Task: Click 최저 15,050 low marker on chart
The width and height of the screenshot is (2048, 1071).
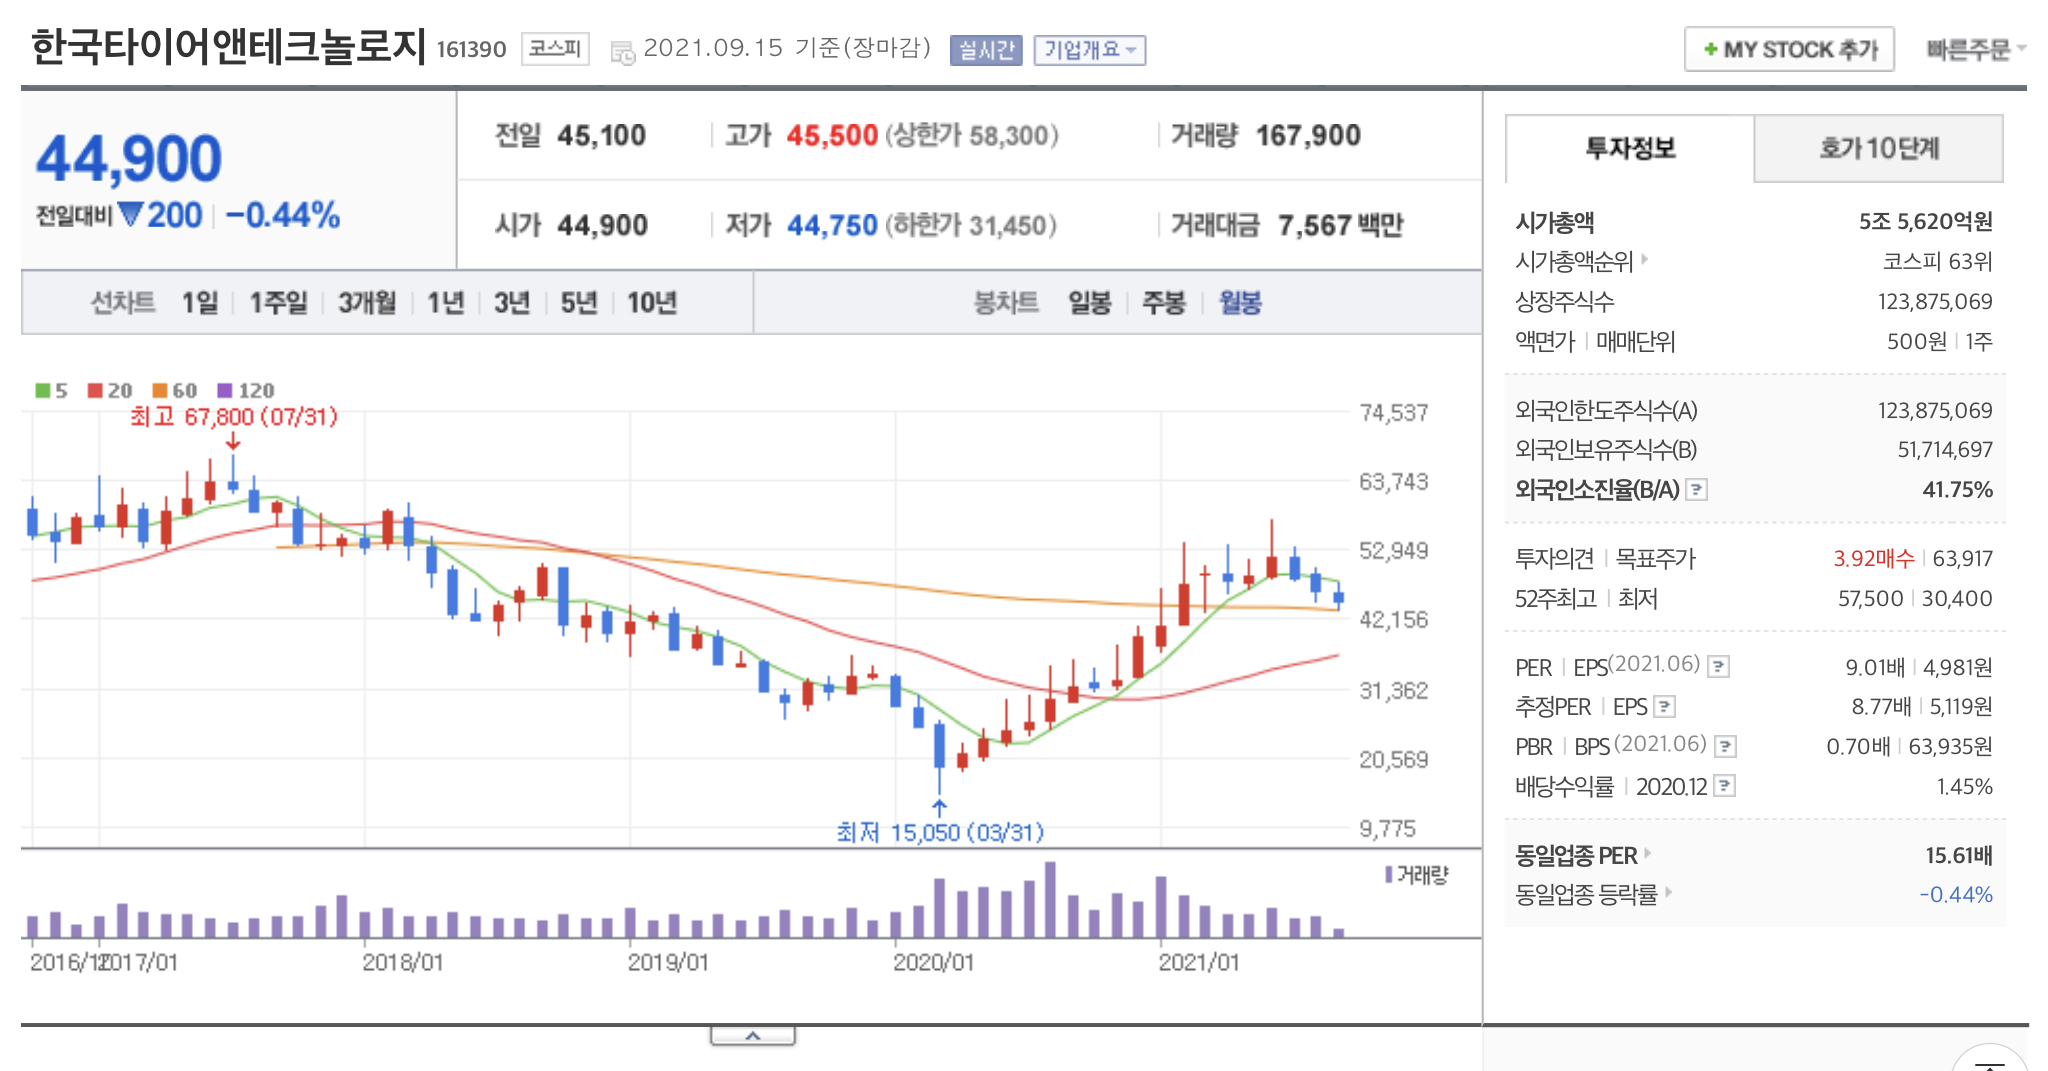Action: (x=940, y=832)
